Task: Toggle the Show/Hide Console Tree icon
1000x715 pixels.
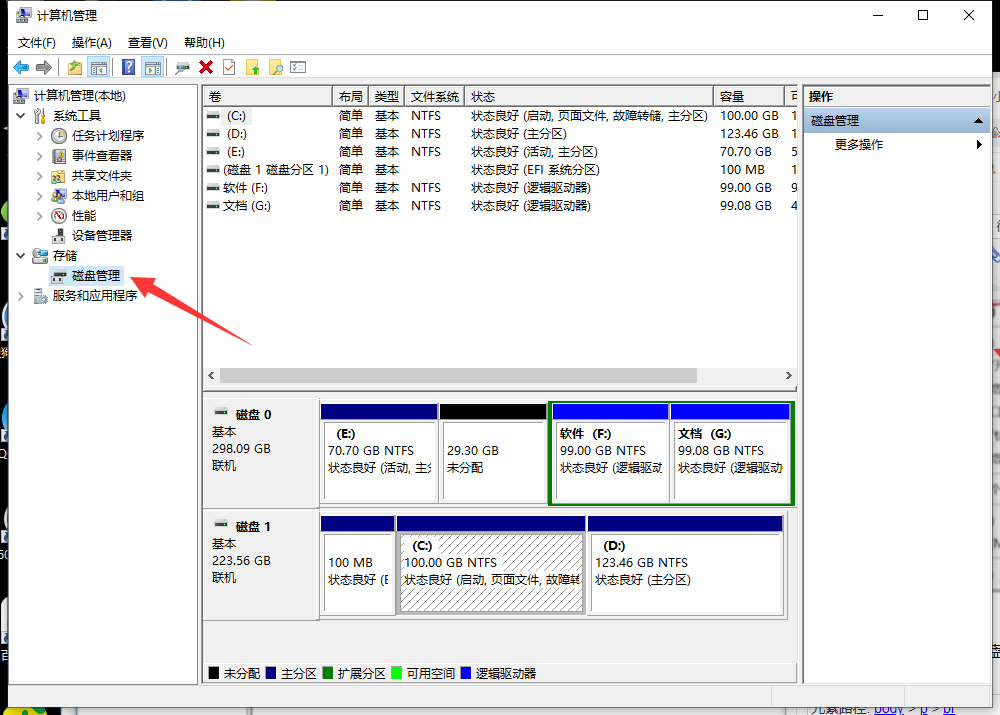Action: point(98,67)
